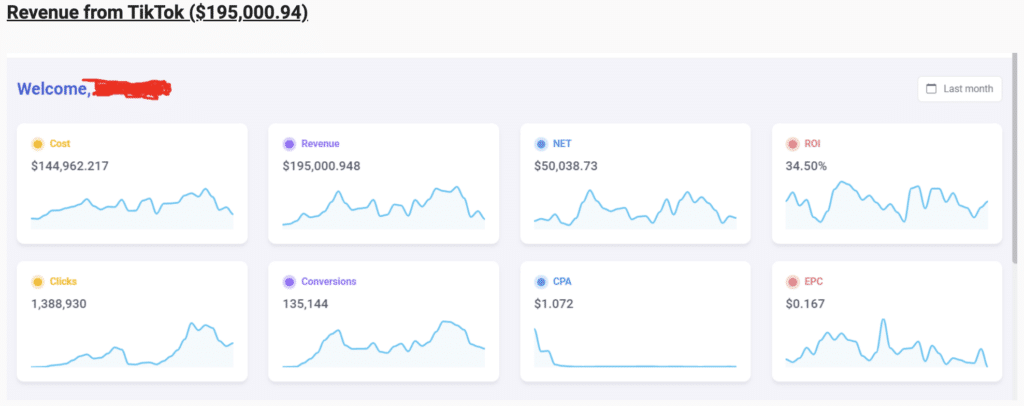Click the Revenue from TikTok heading
The height and width of the screenshot is (406, 1024).
click(157, 14)
